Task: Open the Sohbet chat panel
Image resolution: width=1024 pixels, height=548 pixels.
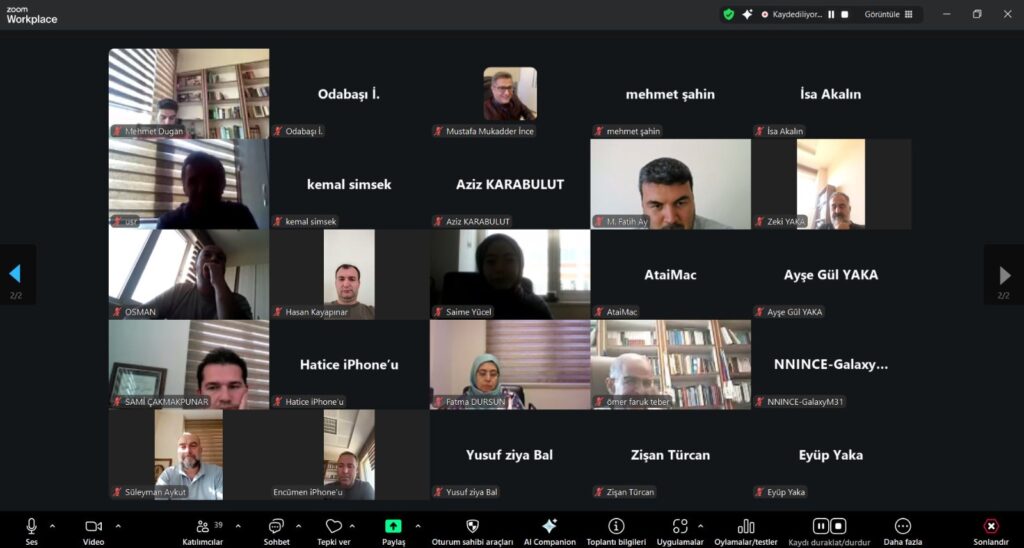Action: (276, 532)
